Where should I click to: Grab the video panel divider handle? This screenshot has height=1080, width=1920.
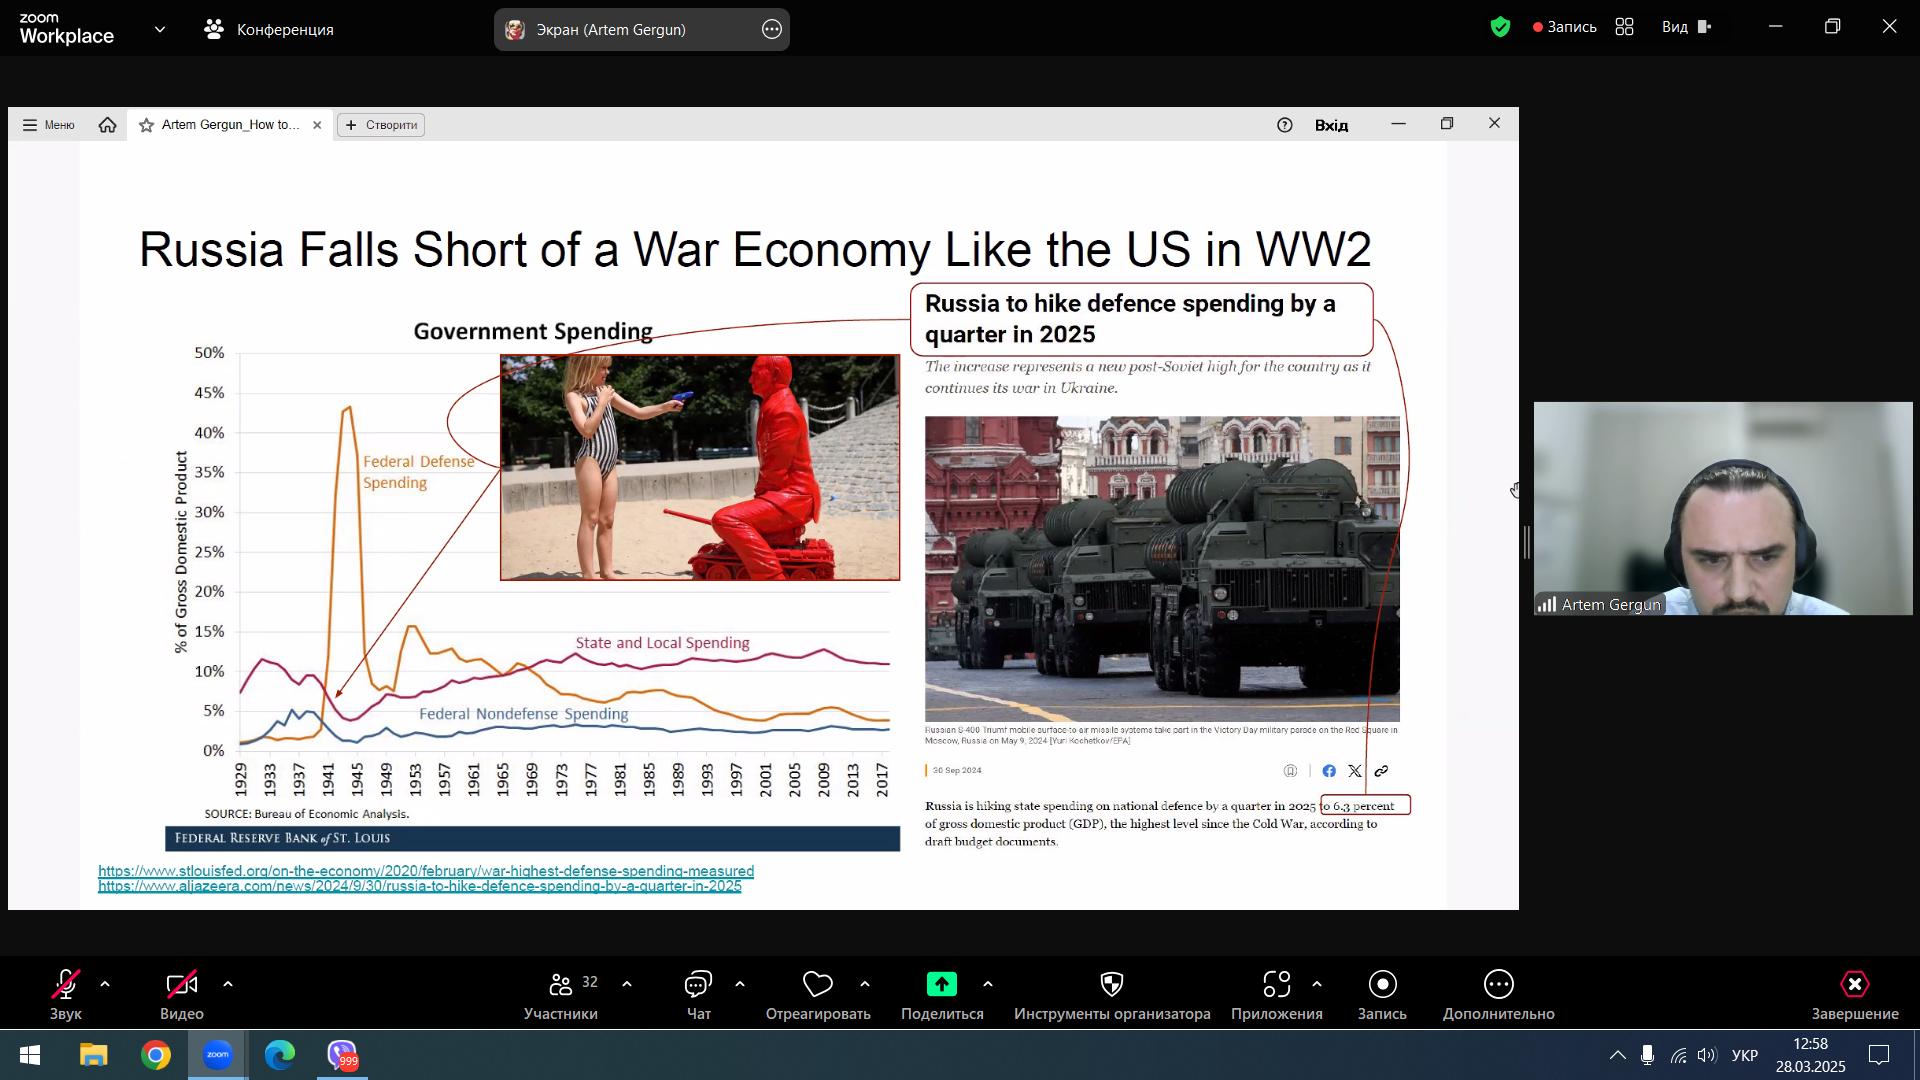pyautogui.click(x=1527, y=543)
